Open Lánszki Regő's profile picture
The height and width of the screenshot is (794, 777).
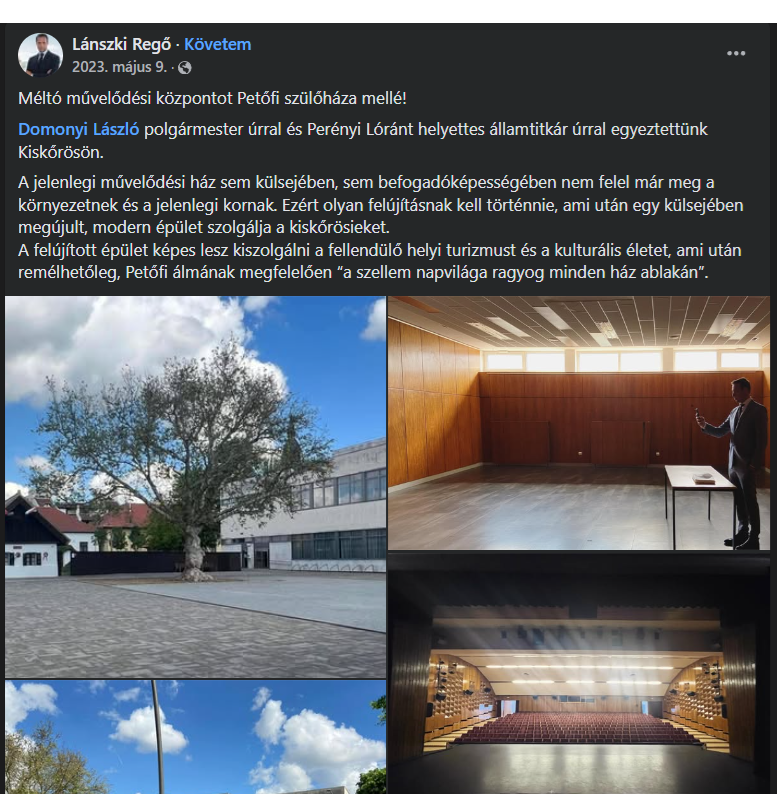(40, 55)
